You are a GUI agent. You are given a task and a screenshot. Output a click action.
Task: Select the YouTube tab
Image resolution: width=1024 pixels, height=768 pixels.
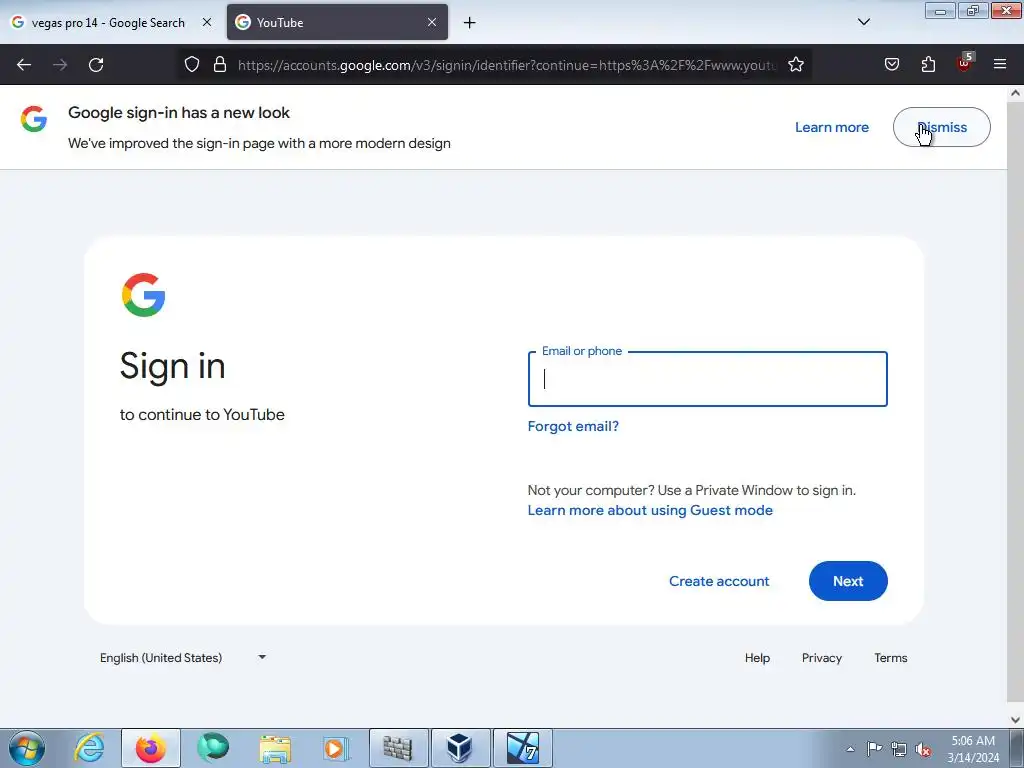click(x=337, y=22)
